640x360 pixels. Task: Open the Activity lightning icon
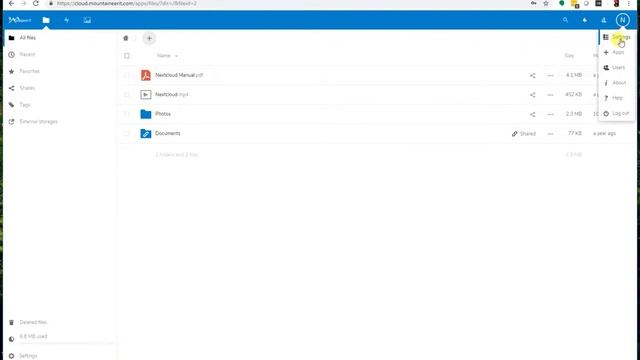(x=67, y=20)
